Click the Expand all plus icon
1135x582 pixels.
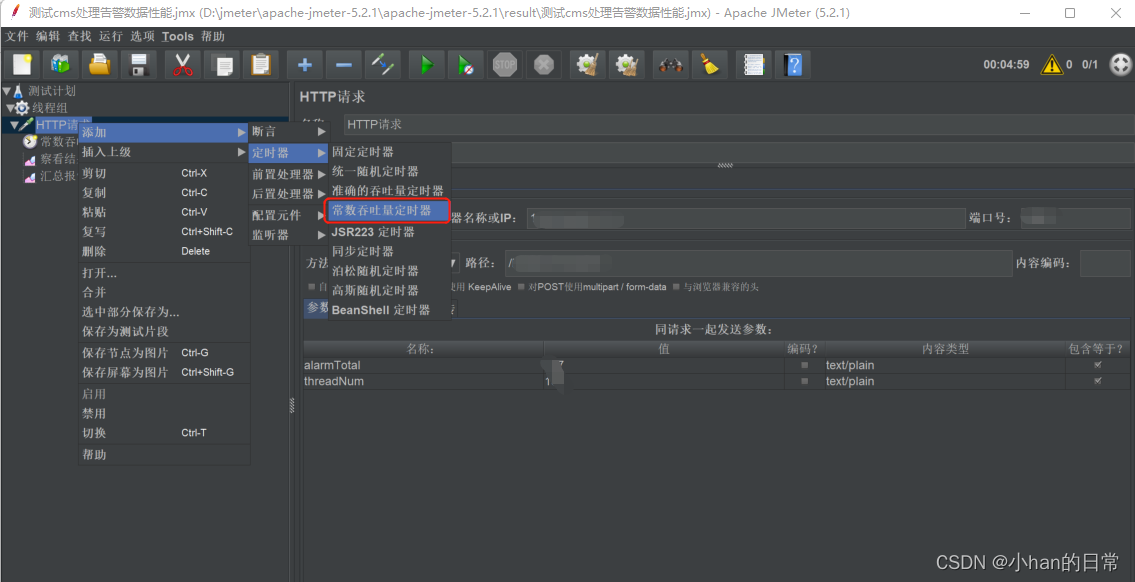(304, 65)
